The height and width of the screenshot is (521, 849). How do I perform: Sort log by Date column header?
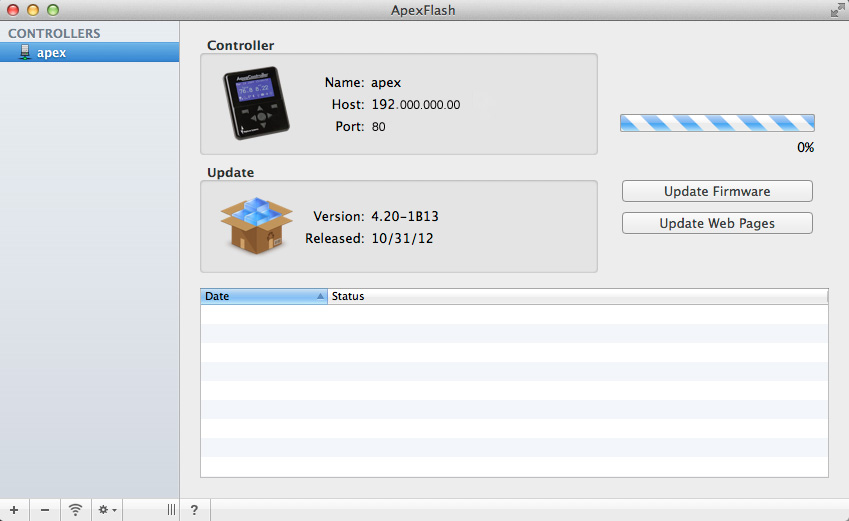(x=264, y=296)
